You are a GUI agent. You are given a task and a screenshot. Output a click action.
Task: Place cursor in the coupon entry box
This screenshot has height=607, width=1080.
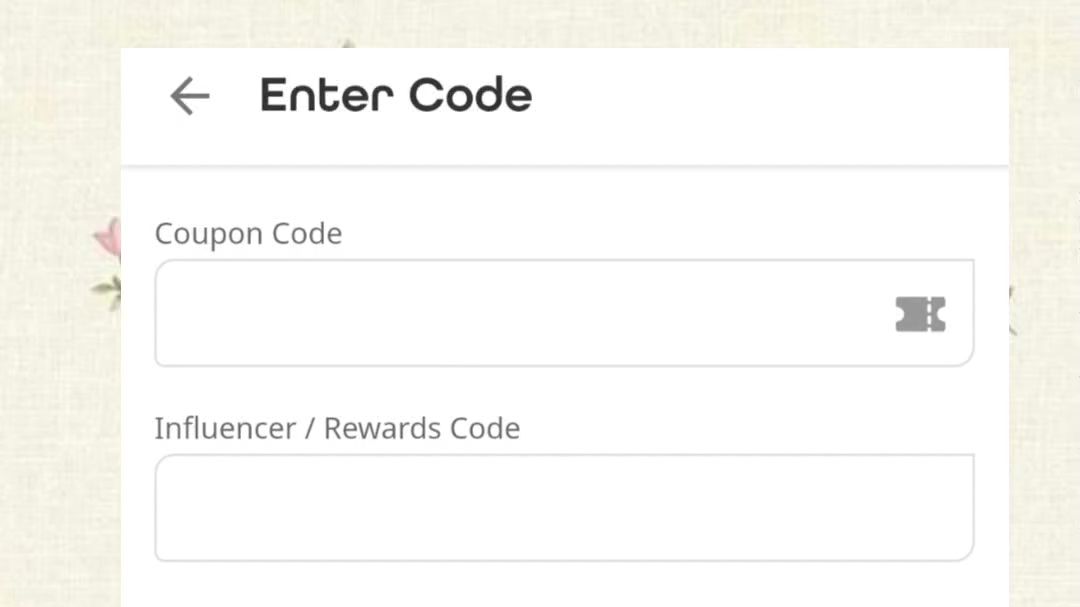520,313
